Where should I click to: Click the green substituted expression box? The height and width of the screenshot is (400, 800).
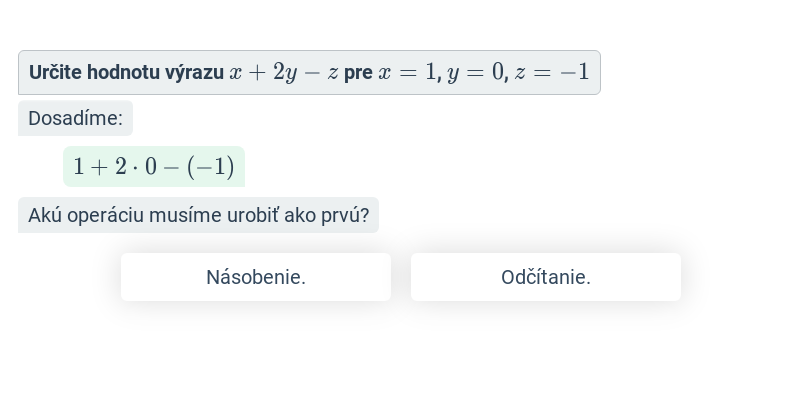pos(154,167)
